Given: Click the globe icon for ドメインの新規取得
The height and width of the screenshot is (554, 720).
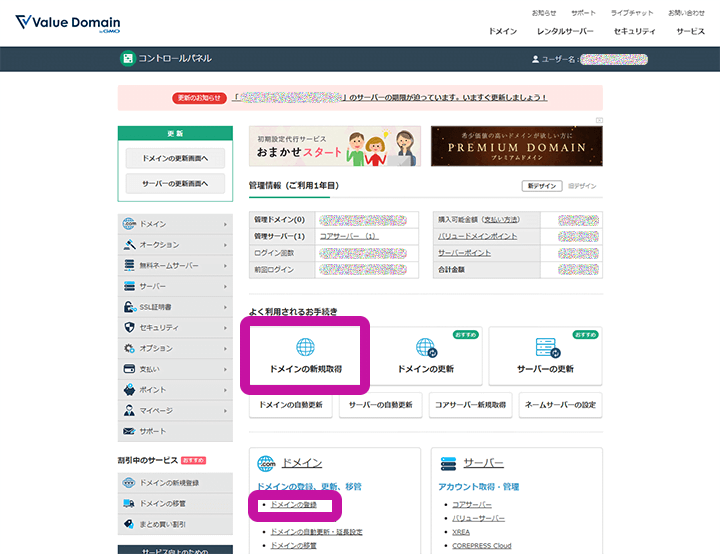Looking at the screenshot, I should [x=305, y=348].
